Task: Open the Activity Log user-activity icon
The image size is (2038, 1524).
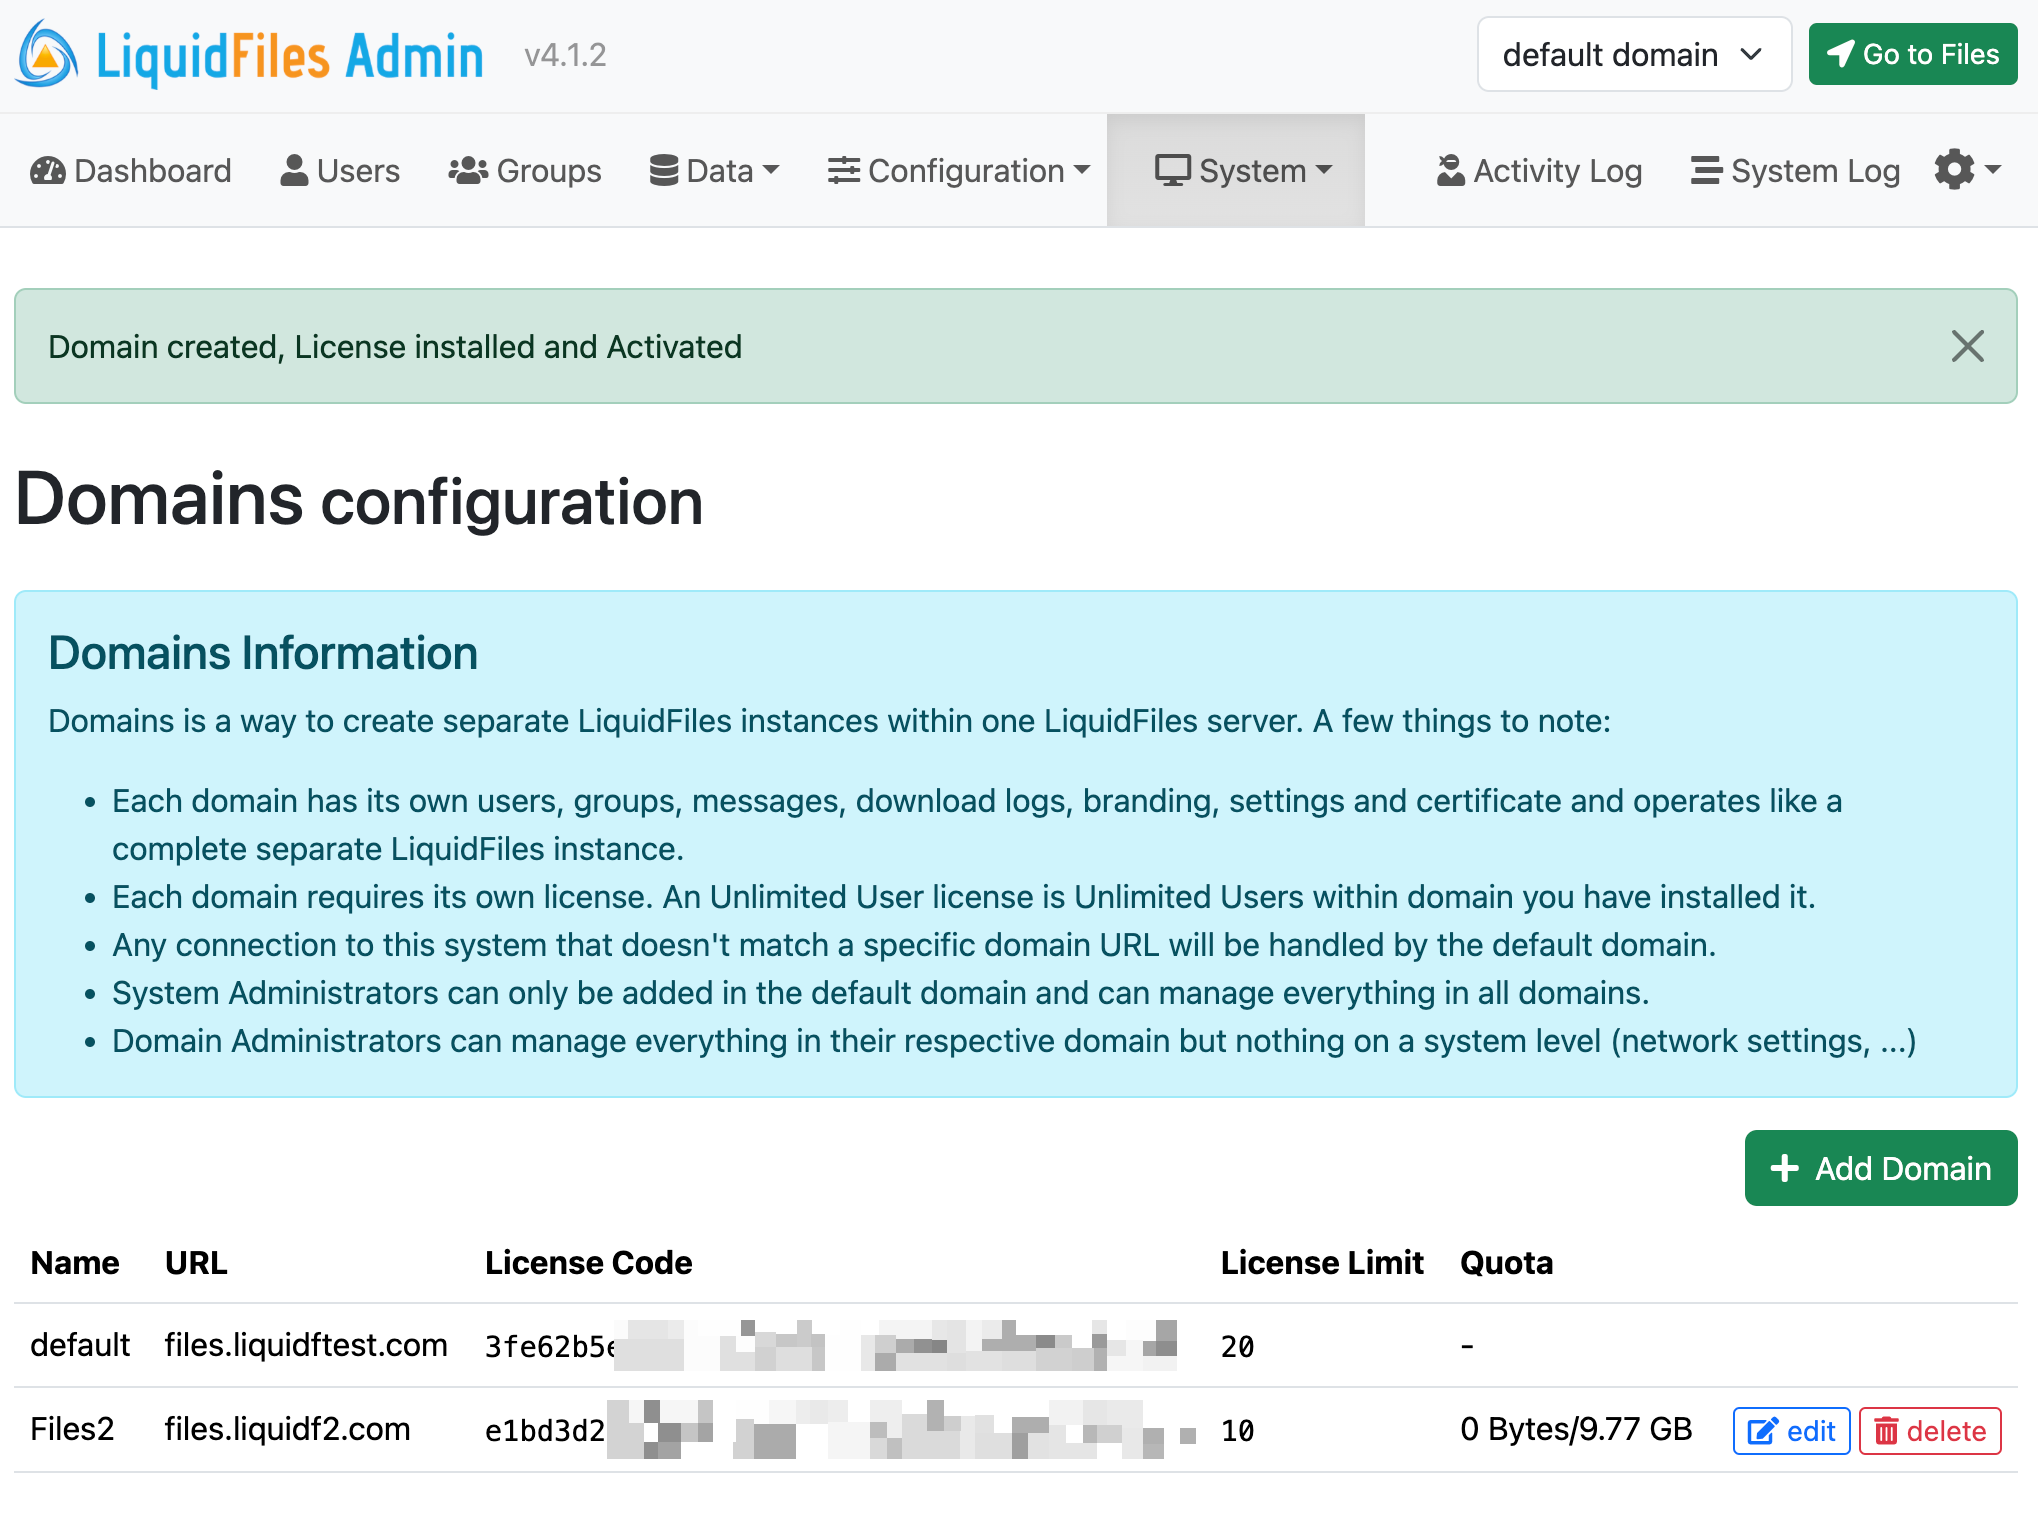Action: tap(1449, 170)
